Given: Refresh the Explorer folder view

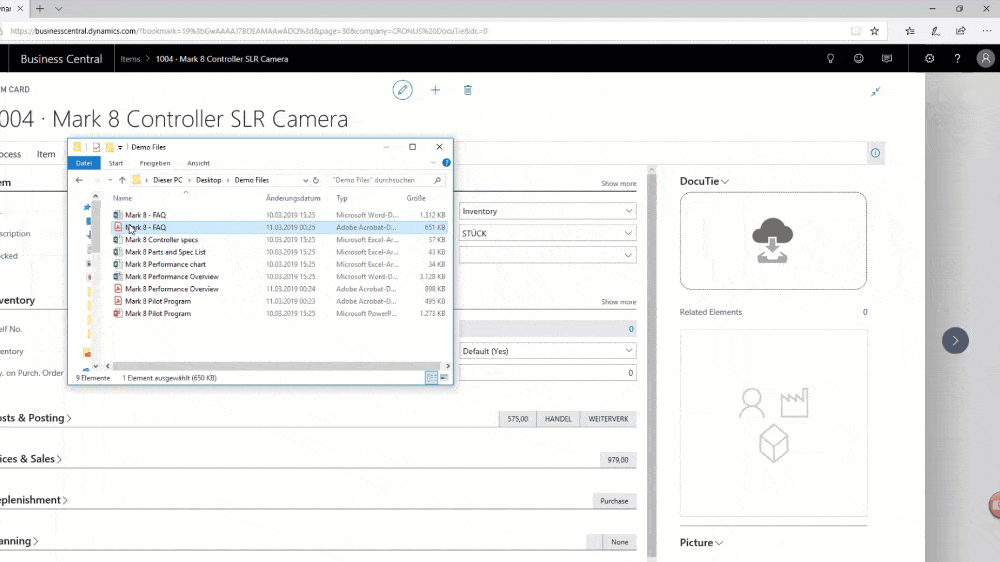Looking at the screenshot, I should 316,181.
